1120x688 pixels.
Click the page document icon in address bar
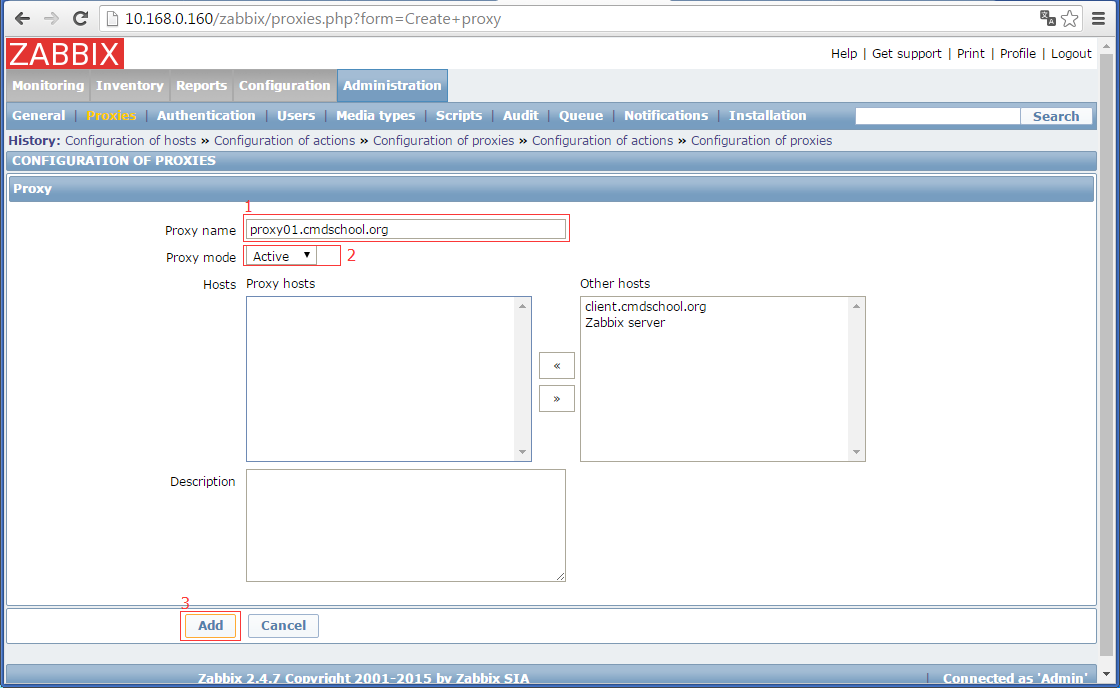coord(112,19)
